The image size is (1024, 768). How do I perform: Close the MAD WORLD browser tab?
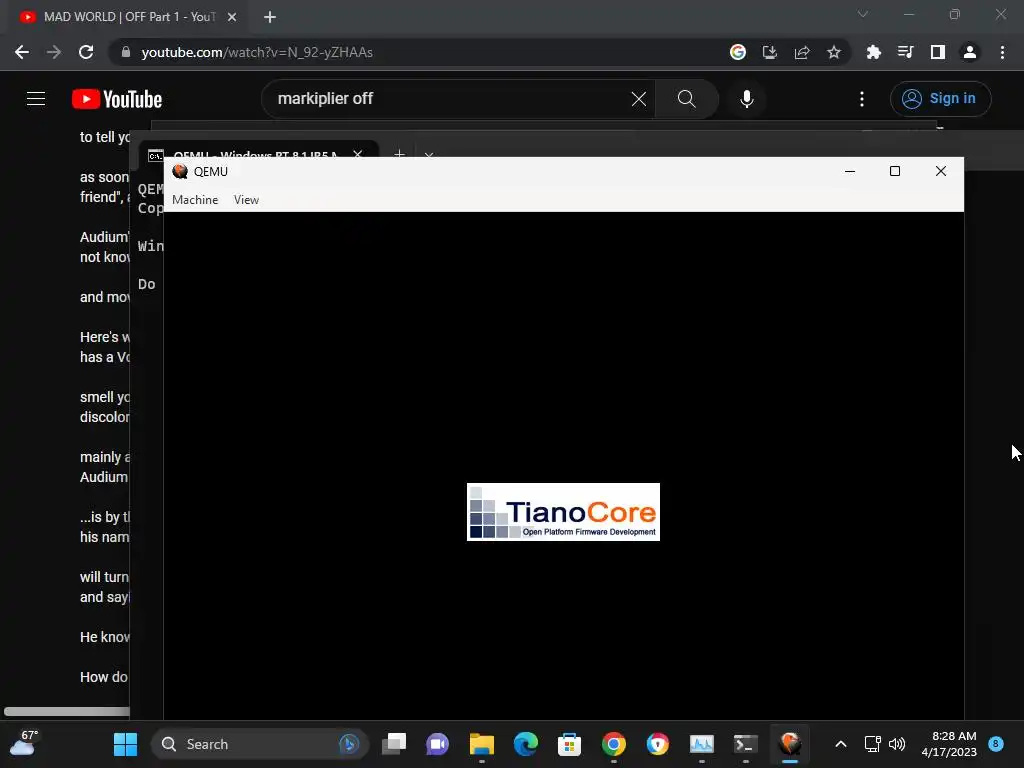(x=232, y=17)
